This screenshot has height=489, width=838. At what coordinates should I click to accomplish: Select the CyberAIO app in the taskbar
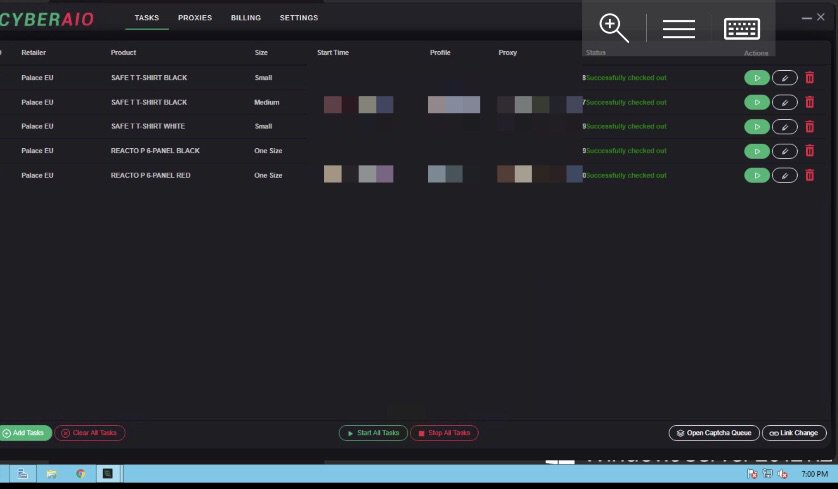point(108,474)
